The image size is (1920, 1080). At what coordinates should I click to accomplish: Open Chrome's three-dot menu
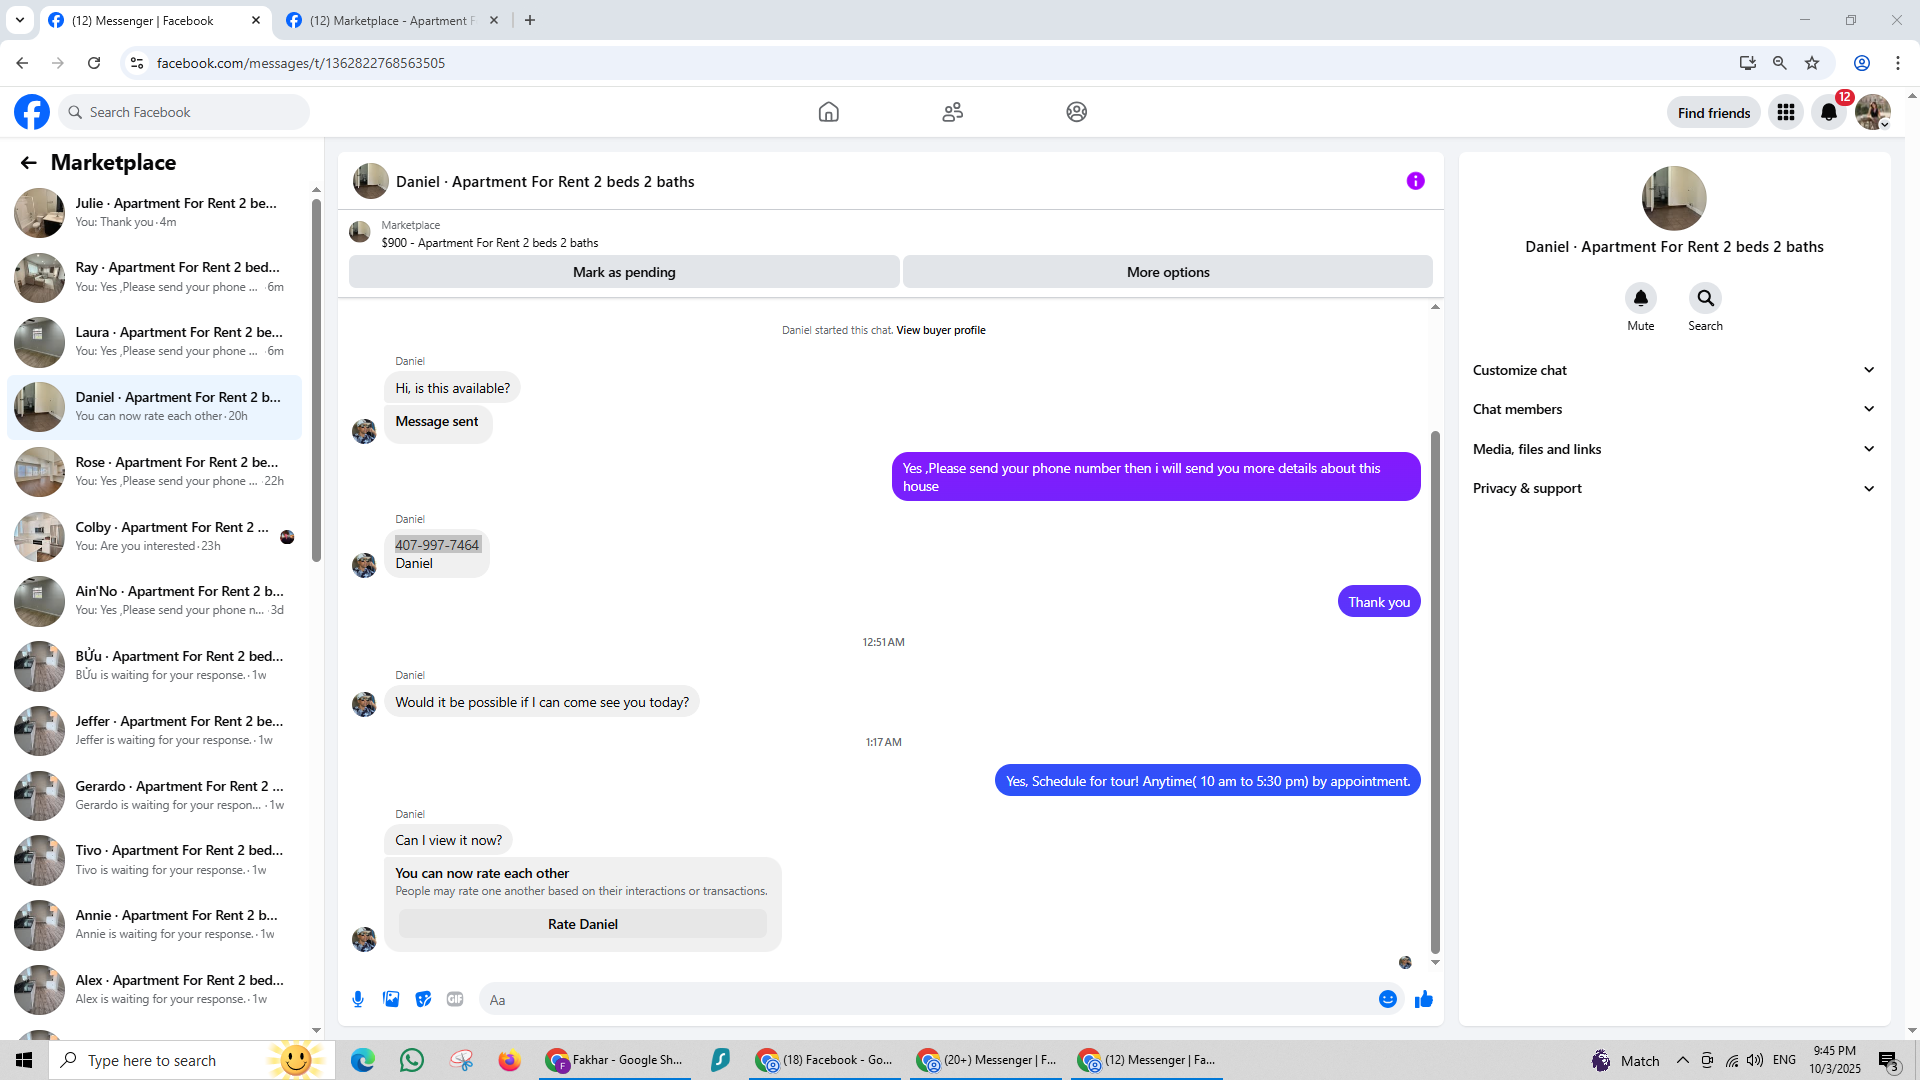1898,63
